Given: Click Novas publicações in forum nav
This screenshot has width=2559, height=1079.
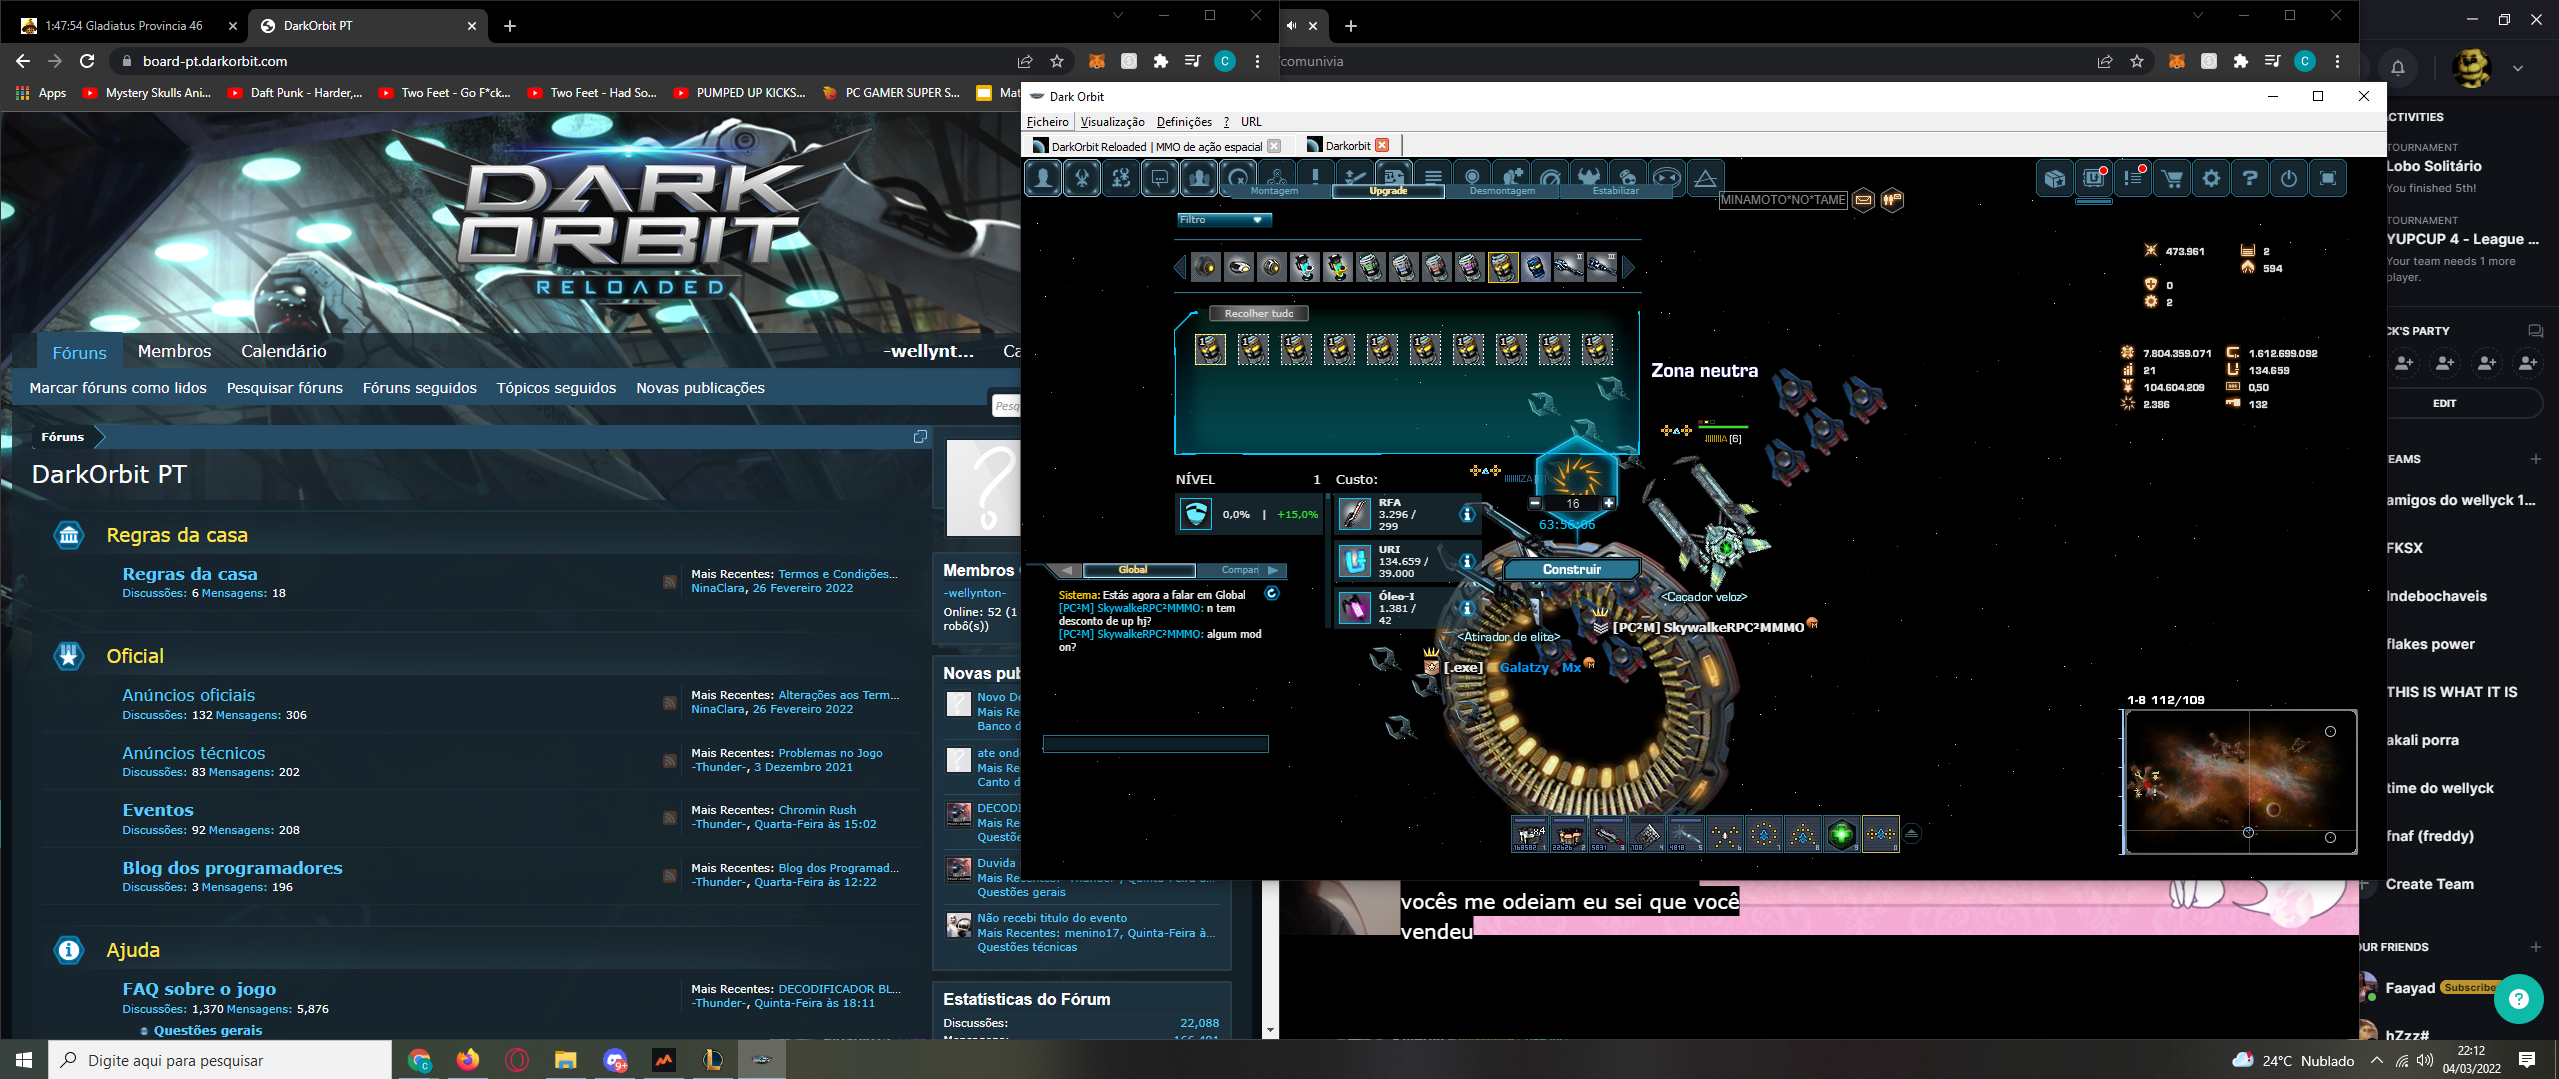Looking at the screenshot, I should click(x=700, y=388).
